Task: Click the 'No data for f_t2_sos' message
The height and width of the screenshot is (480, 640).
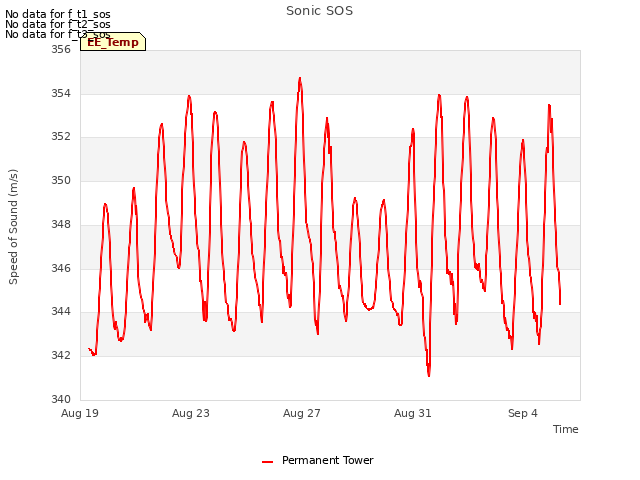Action: click(58, 24)
